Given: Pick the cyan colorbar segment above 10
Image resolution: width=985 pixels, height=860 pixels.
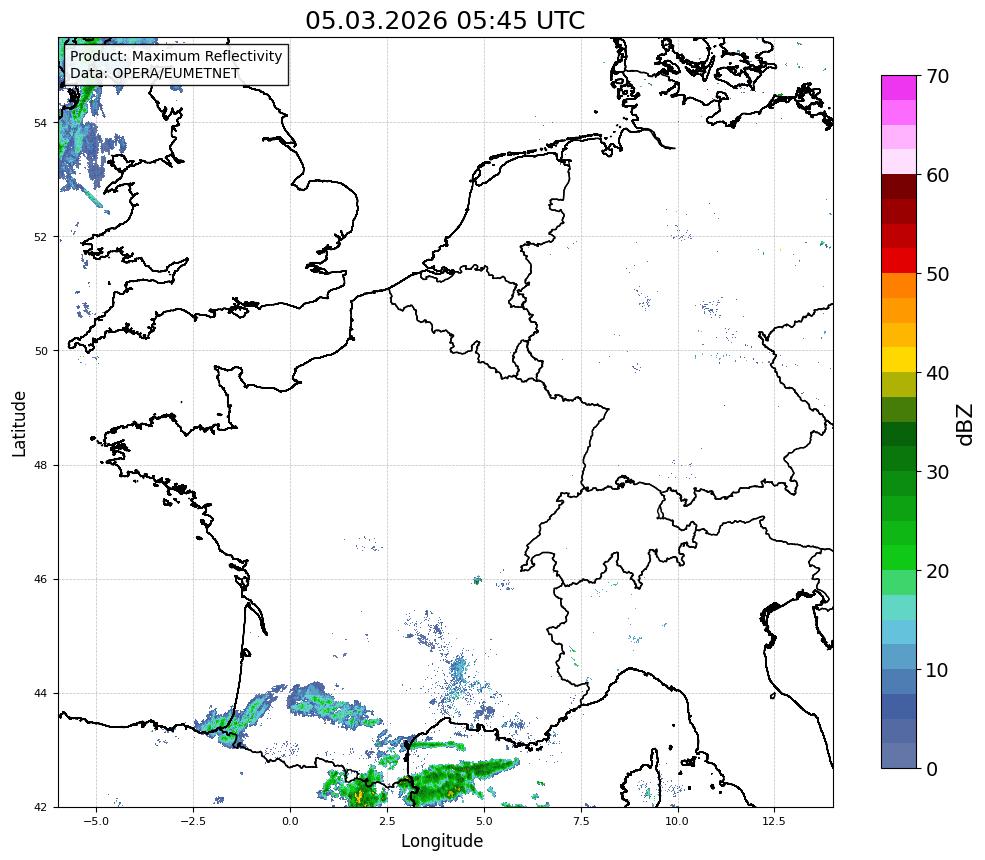Looking at the screenshot, I should (x=899, y=633).
